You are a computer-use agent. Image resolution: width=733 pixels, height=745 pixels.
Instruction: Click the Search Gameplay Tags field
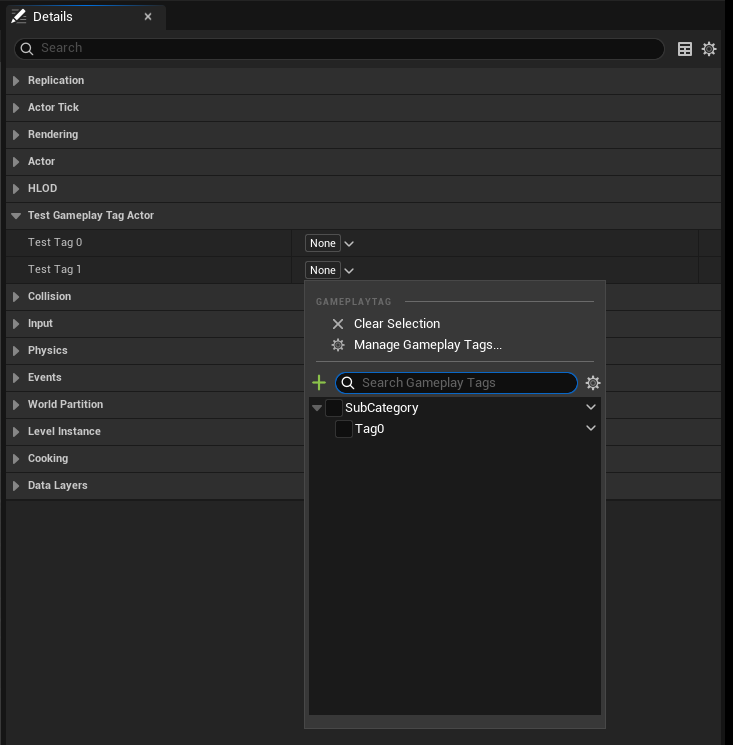[x=456, y=383]
